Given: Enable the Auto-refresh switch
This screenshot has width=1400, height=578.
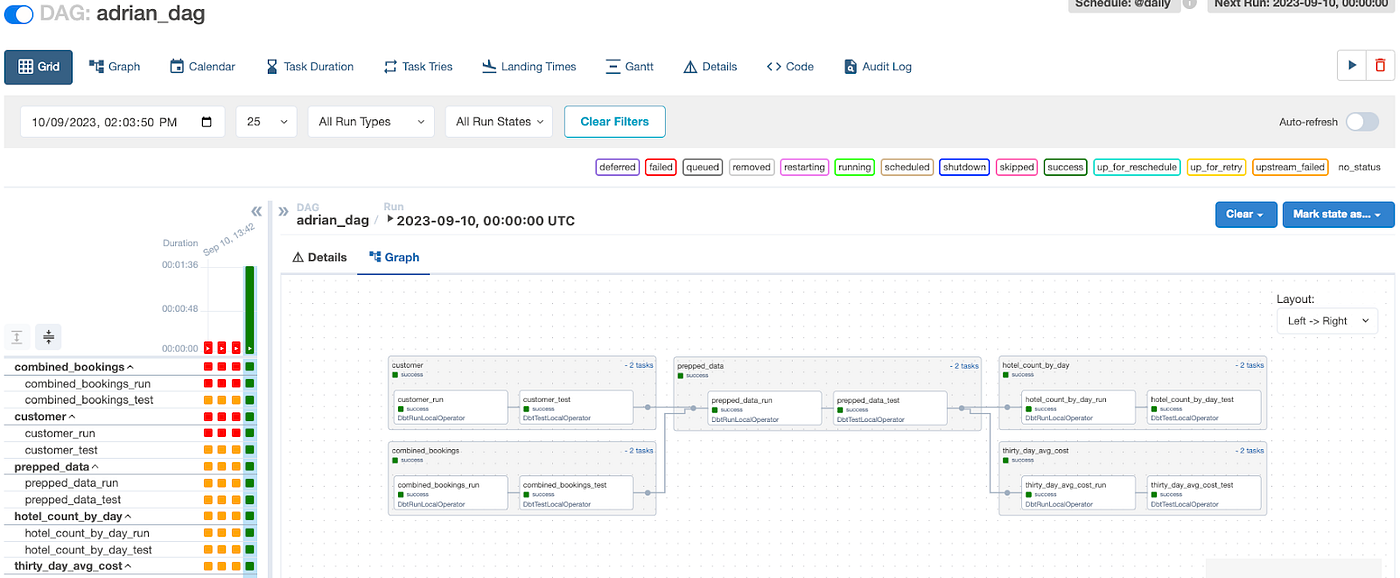Looking at the screenshot, I should tap(1361, 122).
